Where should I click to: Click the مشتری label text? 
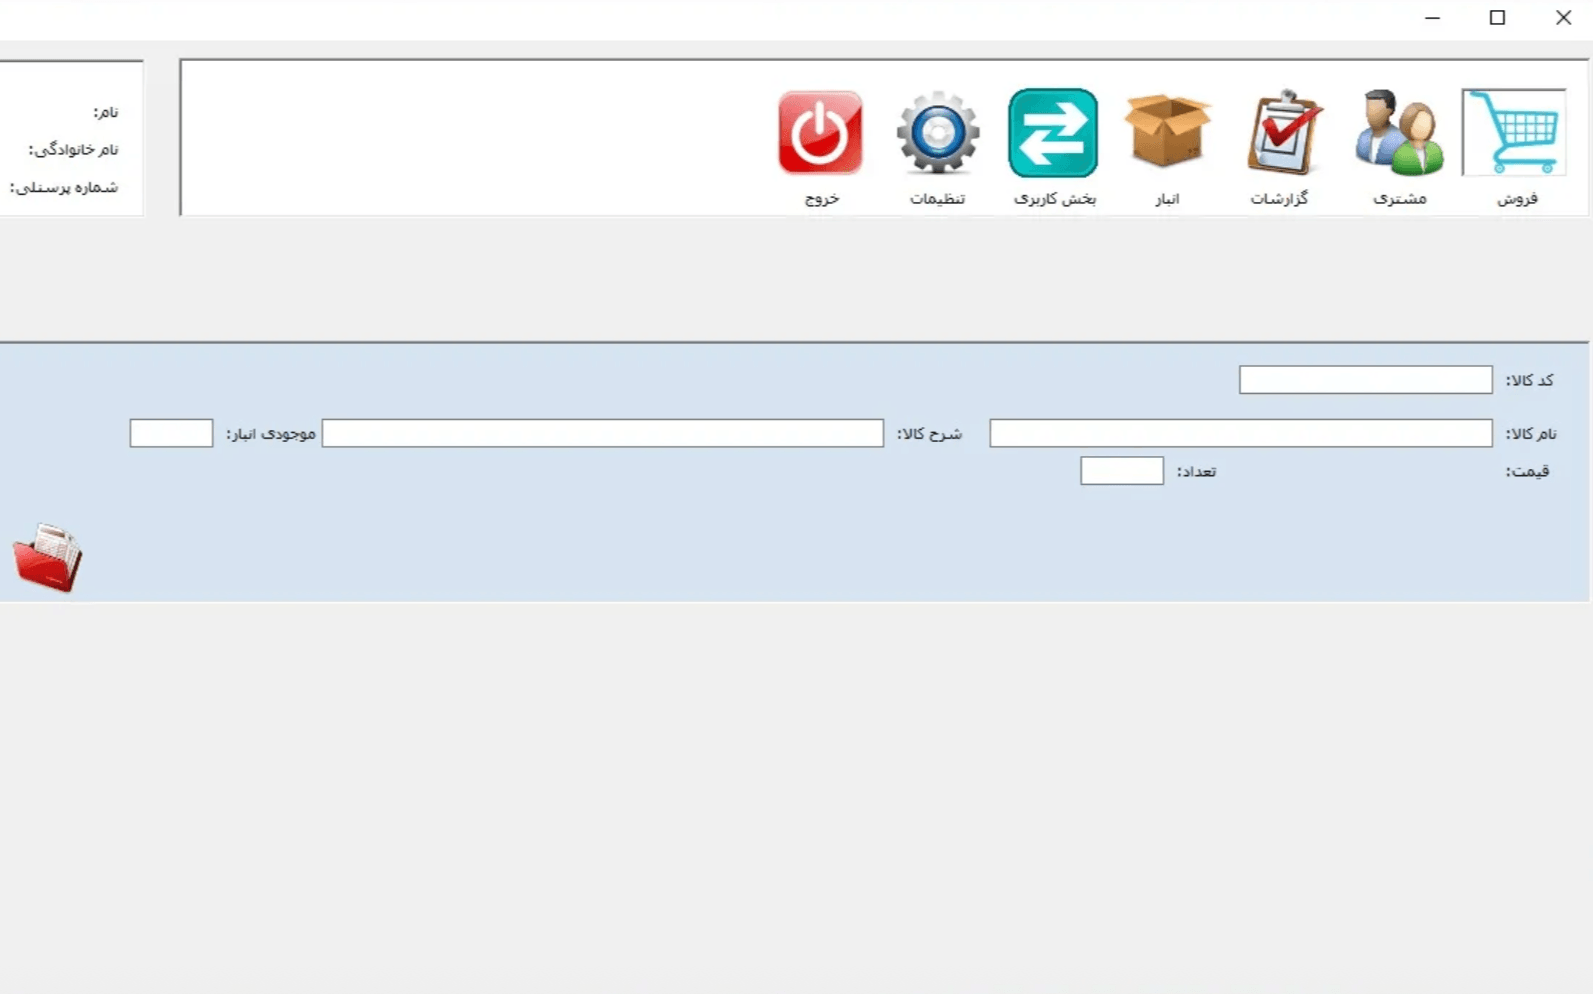pos(1400,198)
